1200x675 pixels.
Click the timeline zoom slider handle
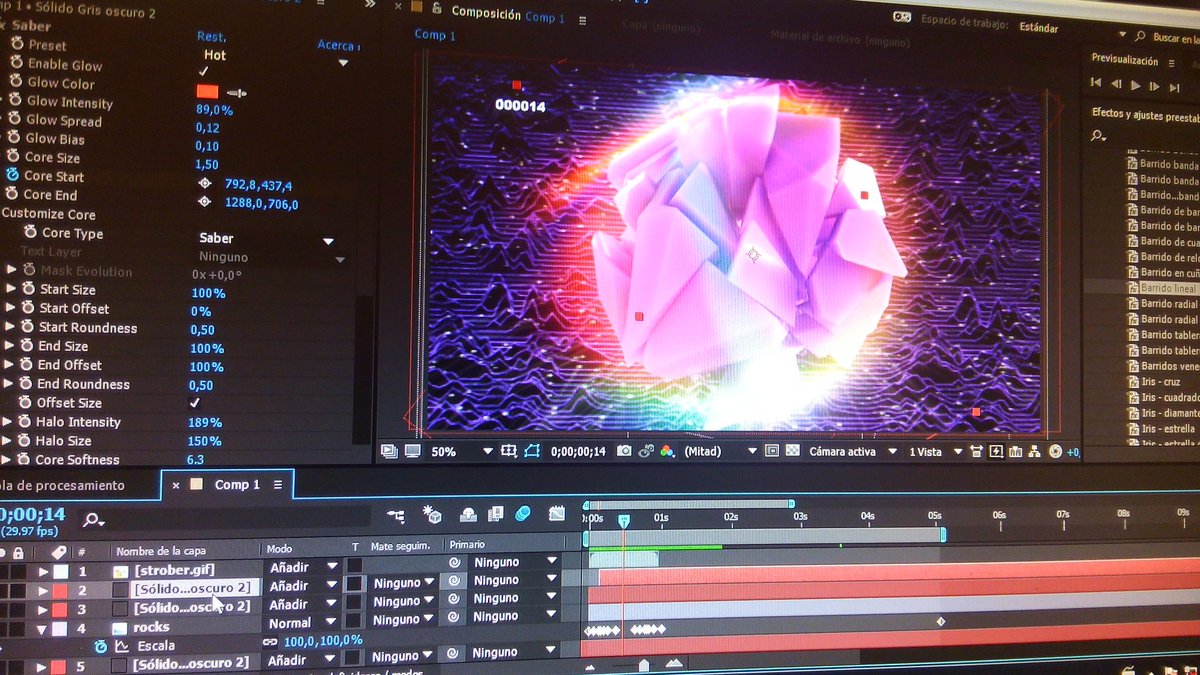(643, 664)
